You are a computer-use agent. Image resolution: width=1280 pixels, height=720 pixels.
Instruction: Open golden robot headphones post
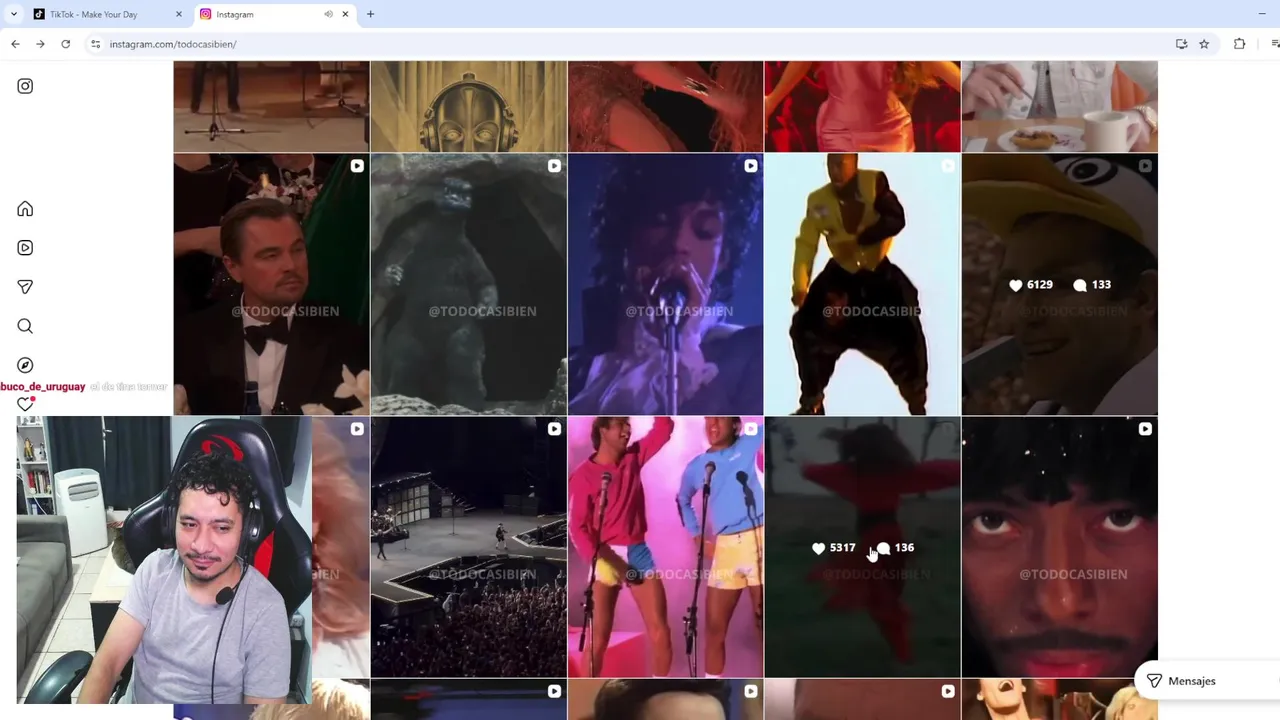click(468, 106)
